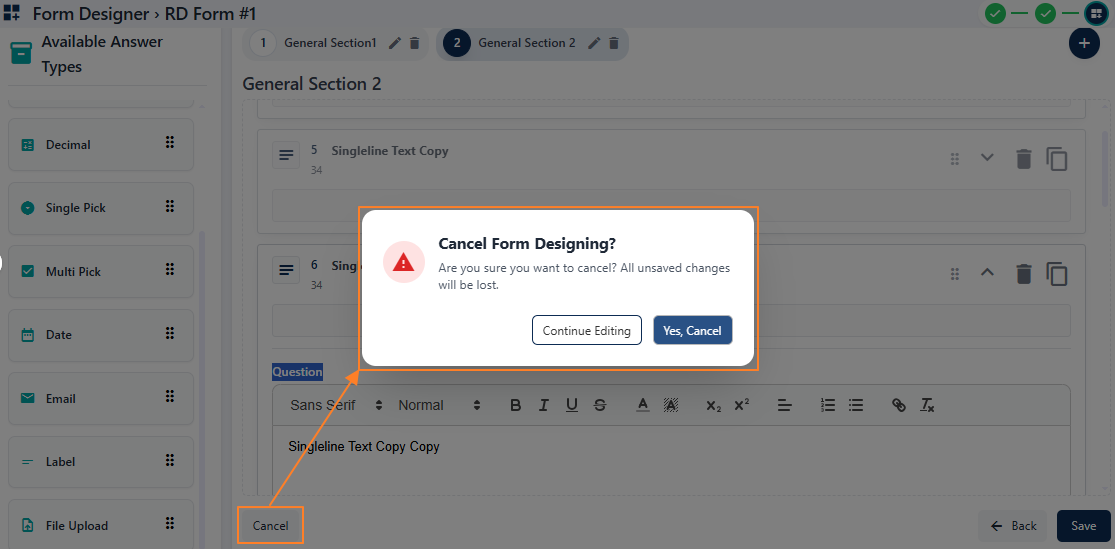
Task: Select the Label answer type
Action: 101,462
